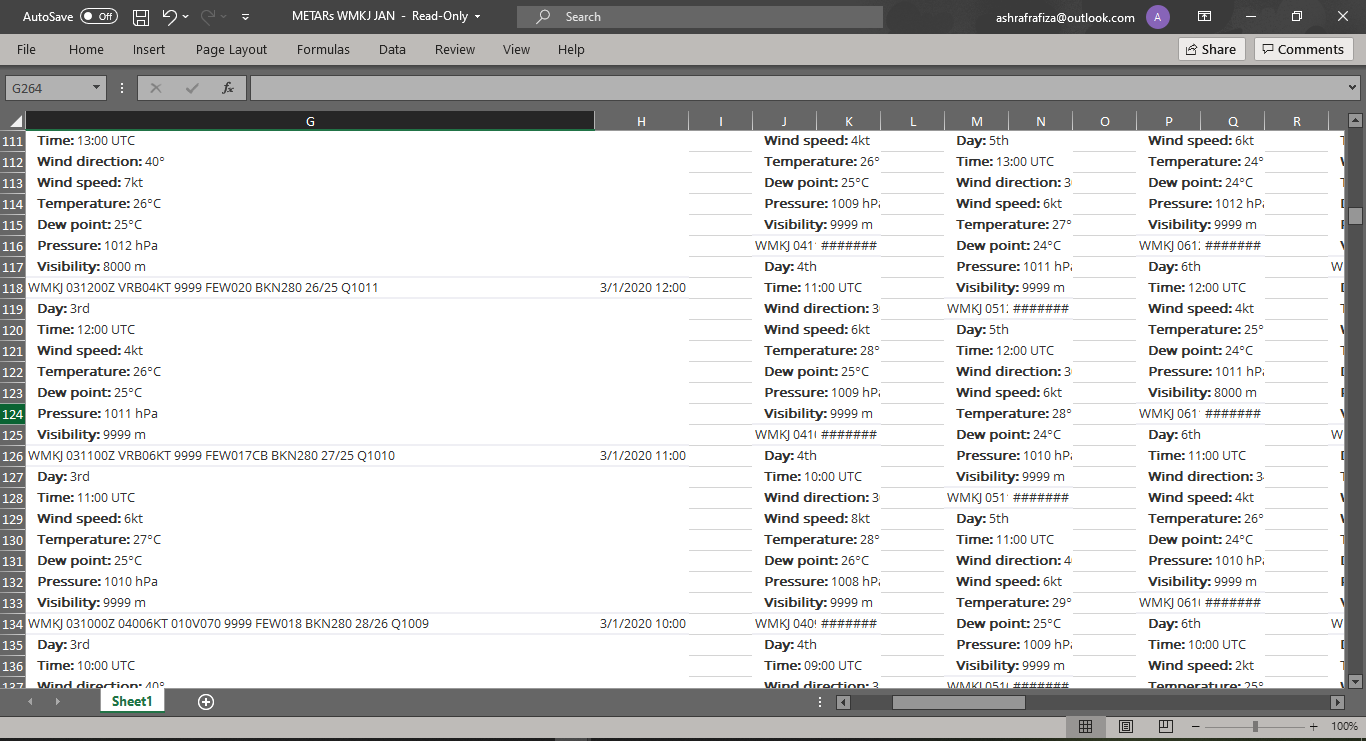Click the Zoom In plus control
Viewport: 1366px width, 741px height.
pos(1311,726)
